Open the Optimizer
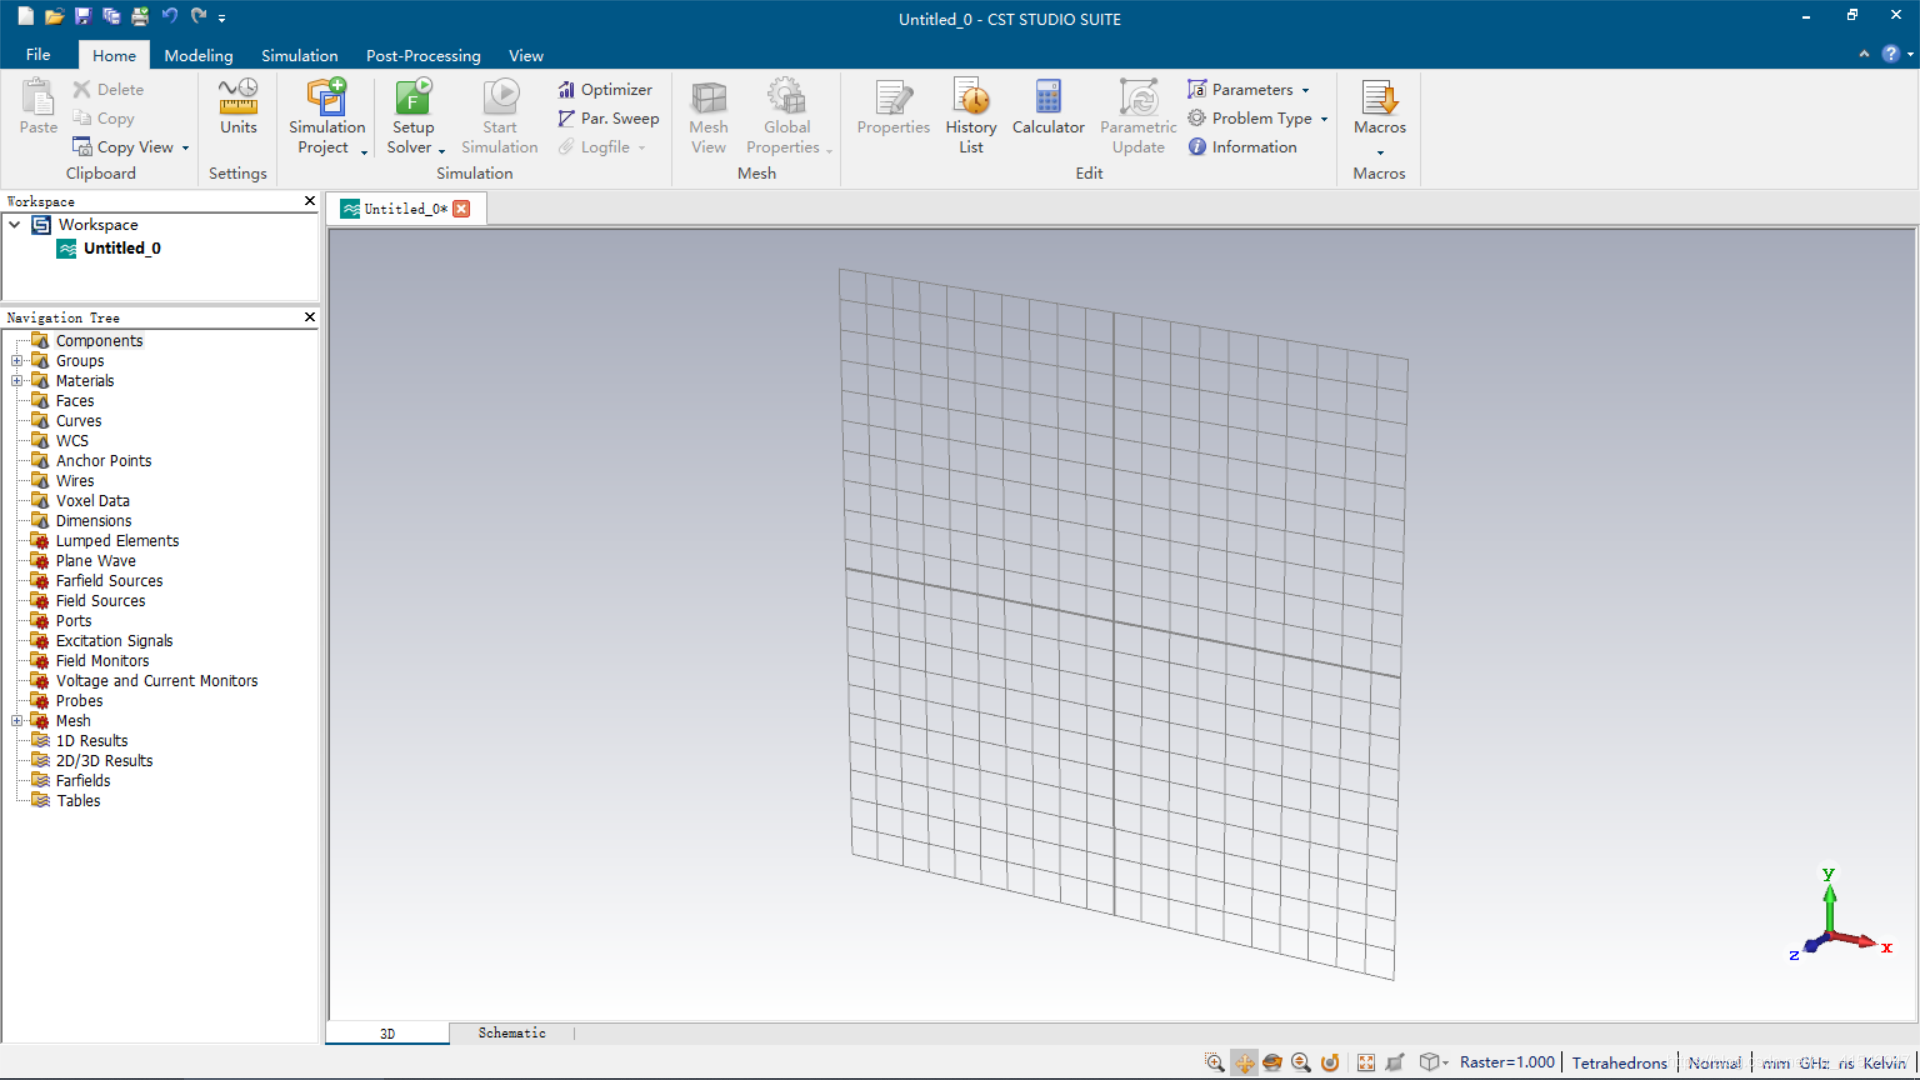 pos(604,89)
